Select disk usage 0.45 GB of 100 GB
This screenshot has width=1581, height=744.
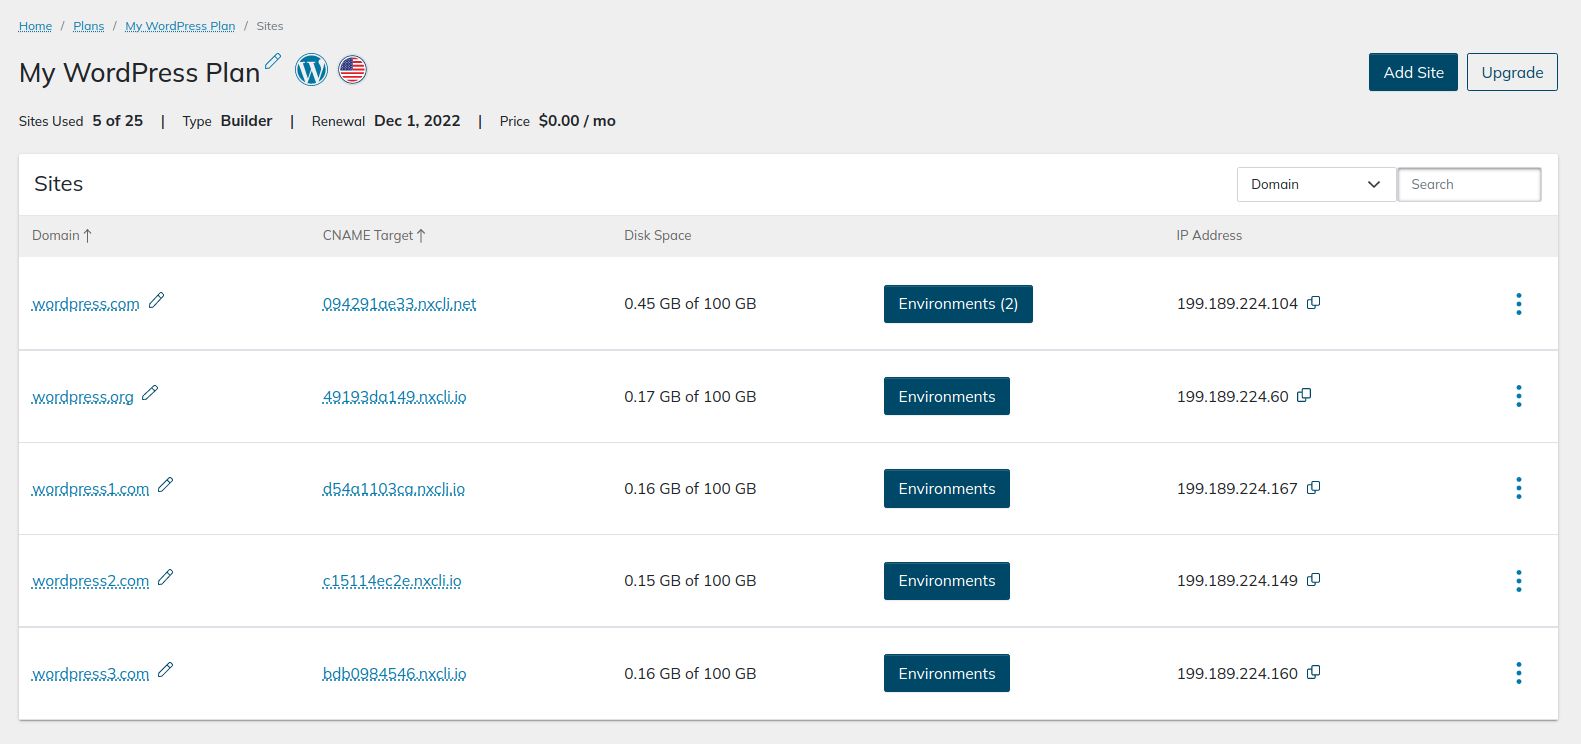pos(690,304)
